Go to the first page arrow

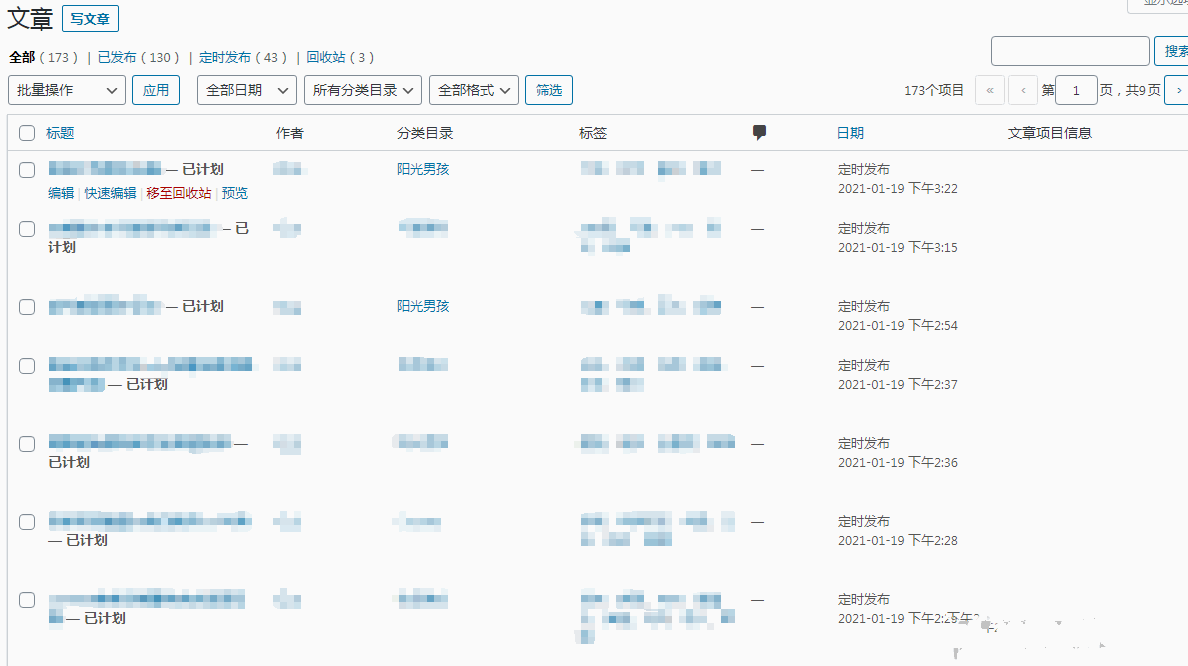click(x=989, y=91)
